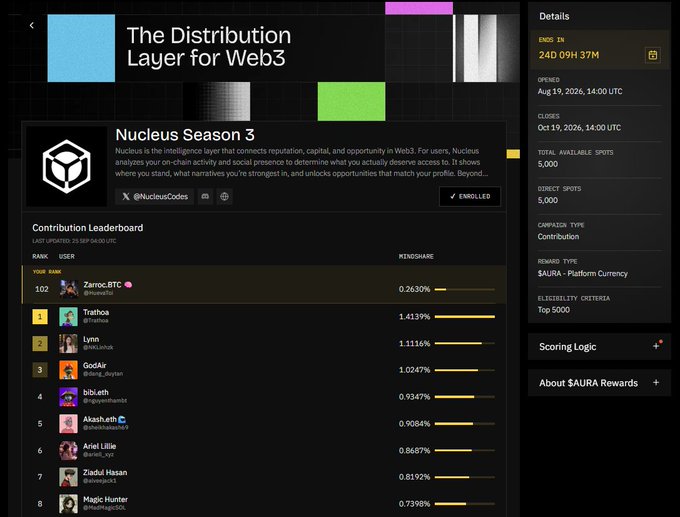Open Ziadul Hasan's avatar picture
This screenshot has height=517, width=680.
69,477
